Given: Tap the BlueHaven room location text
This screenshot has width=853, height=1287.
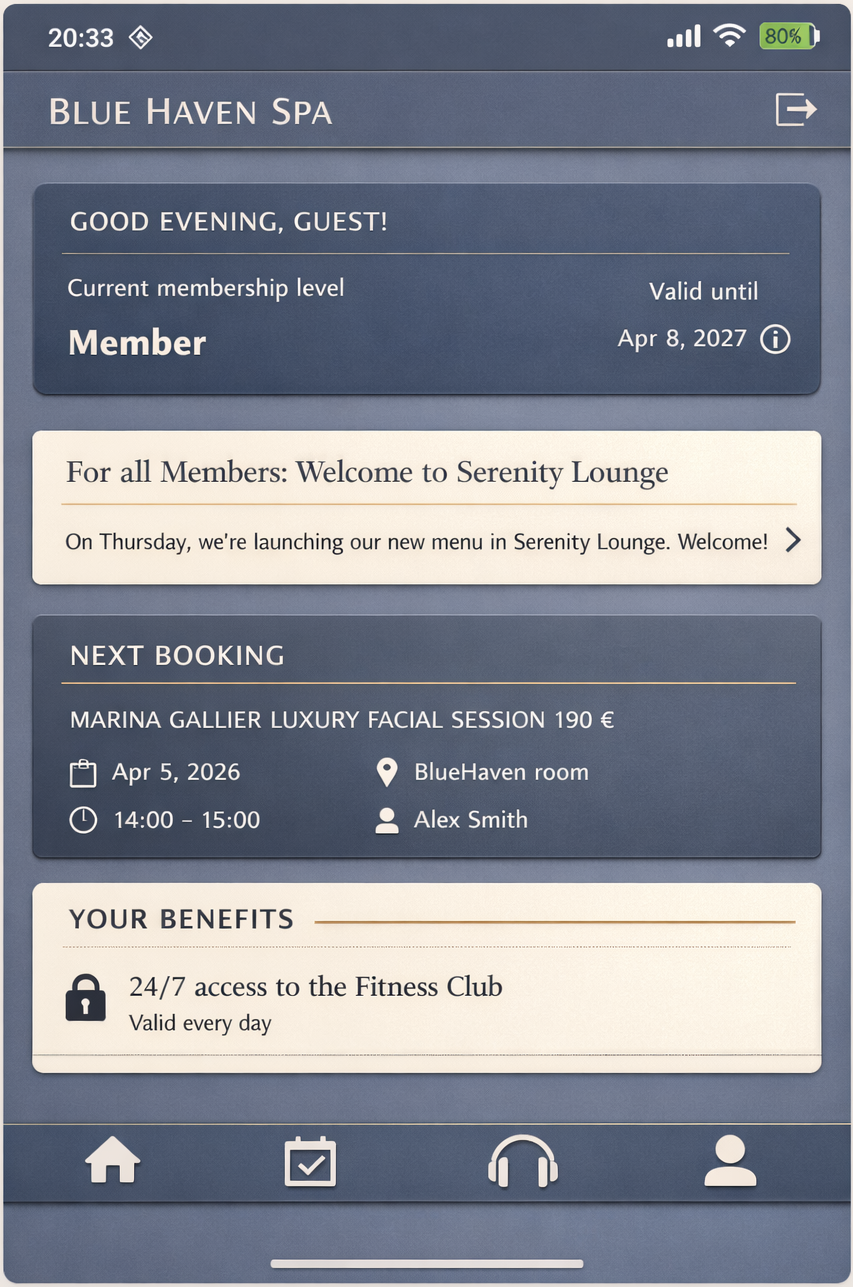Looking at the screenshot, I should [x=501, y=772].
